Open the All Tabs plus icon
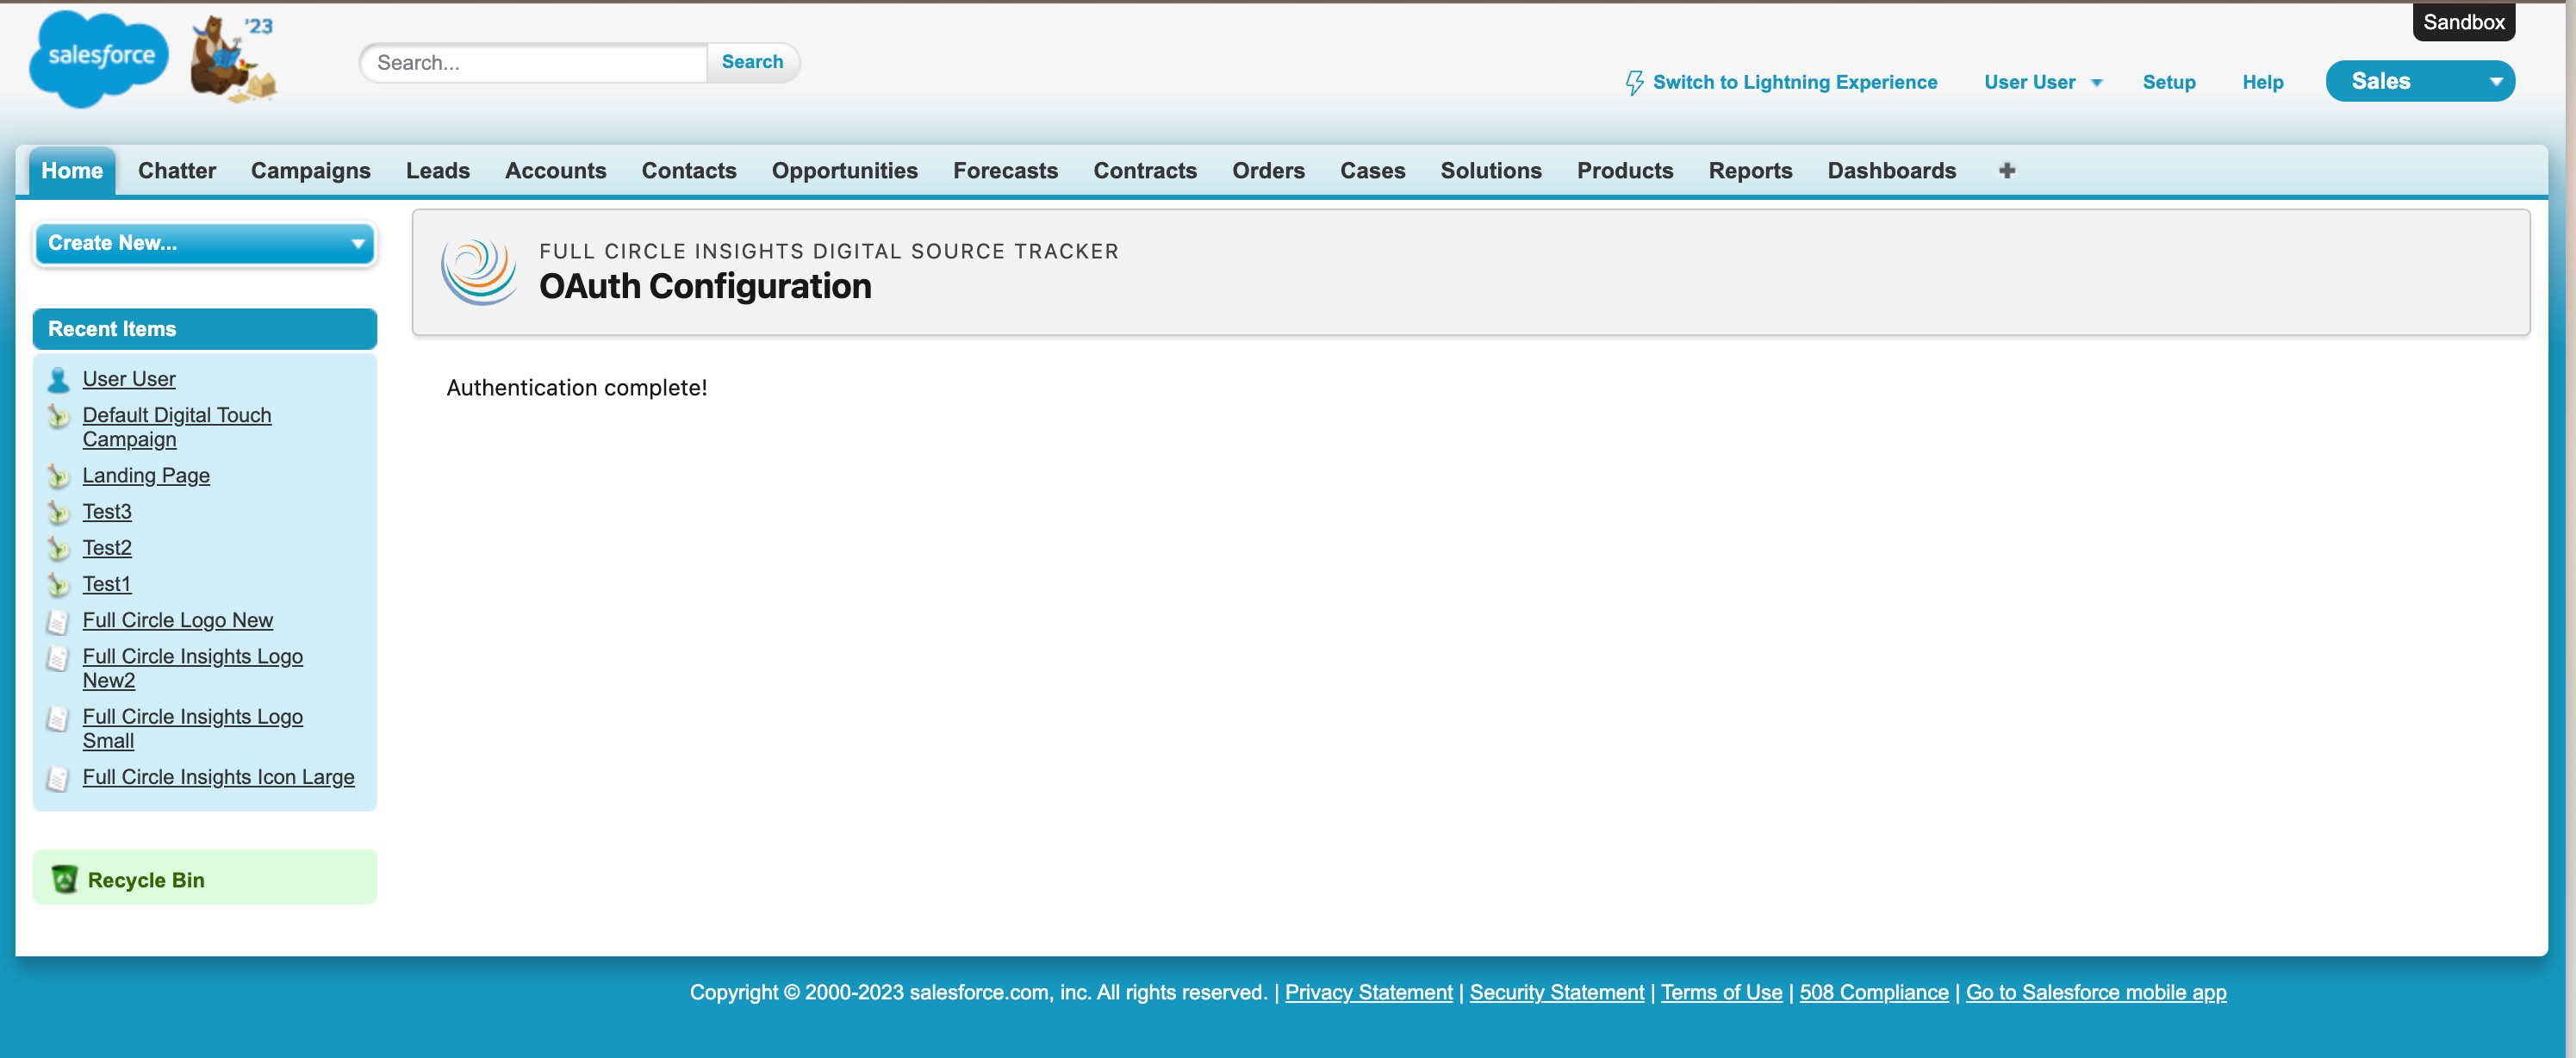This screenshot has height=1058, width=2576. (2006, 171)
